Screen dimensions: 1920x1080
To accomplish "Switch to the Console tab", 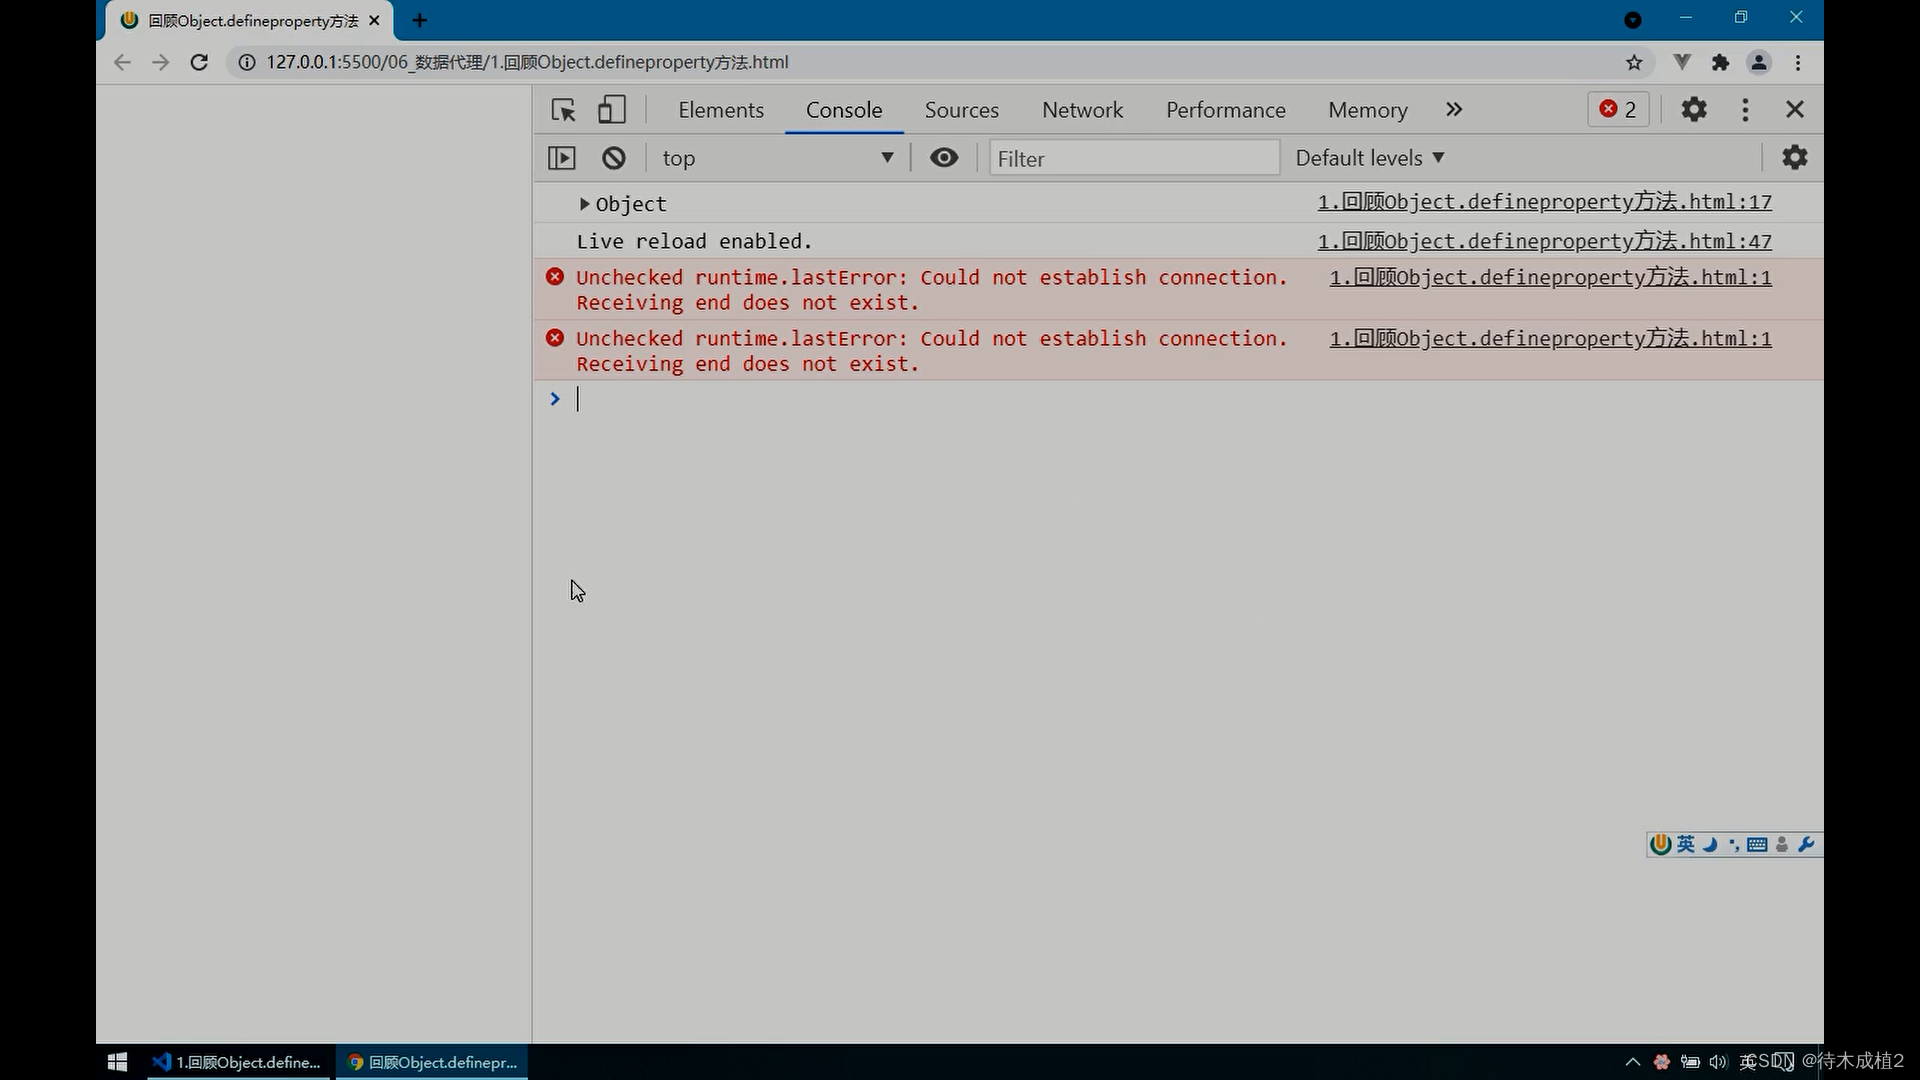I will coord(844,110).
